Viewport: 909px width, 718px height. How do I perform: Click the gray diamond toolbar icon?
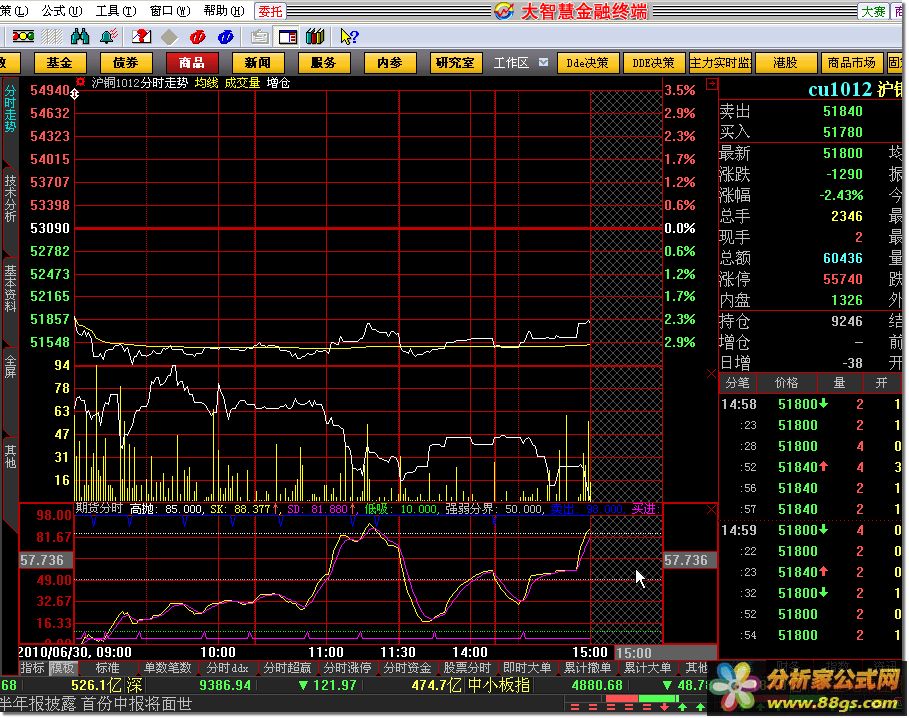[x=169, y=37]
